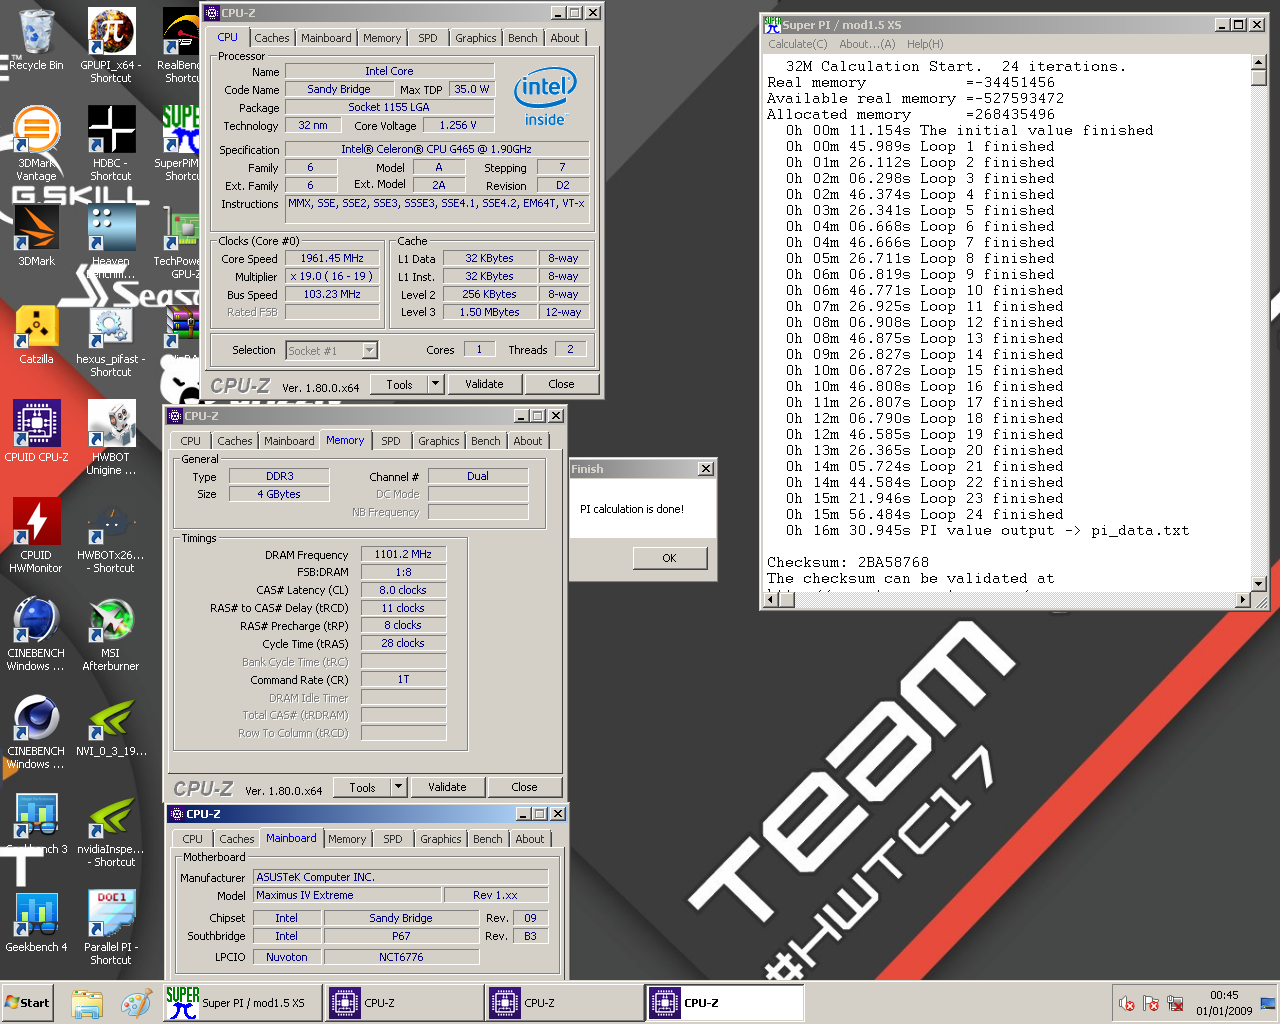Click Tools button in Memory CPU-Z window

pyautogui.click(x=362, y=787)
